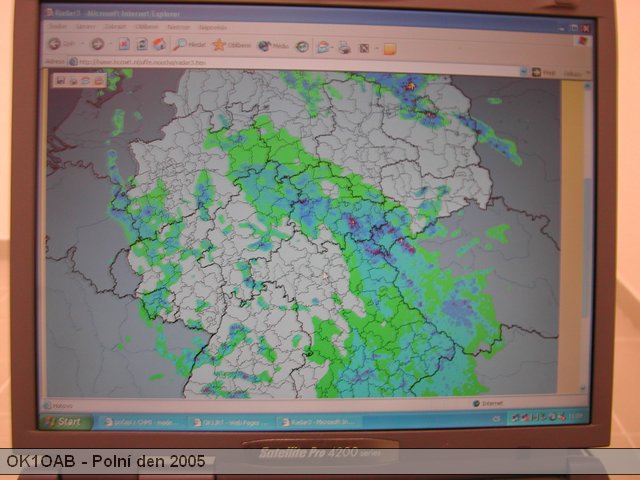Click the first system tray icon
The width and height of the screenshot is (640, 480).
click(517, 418)
